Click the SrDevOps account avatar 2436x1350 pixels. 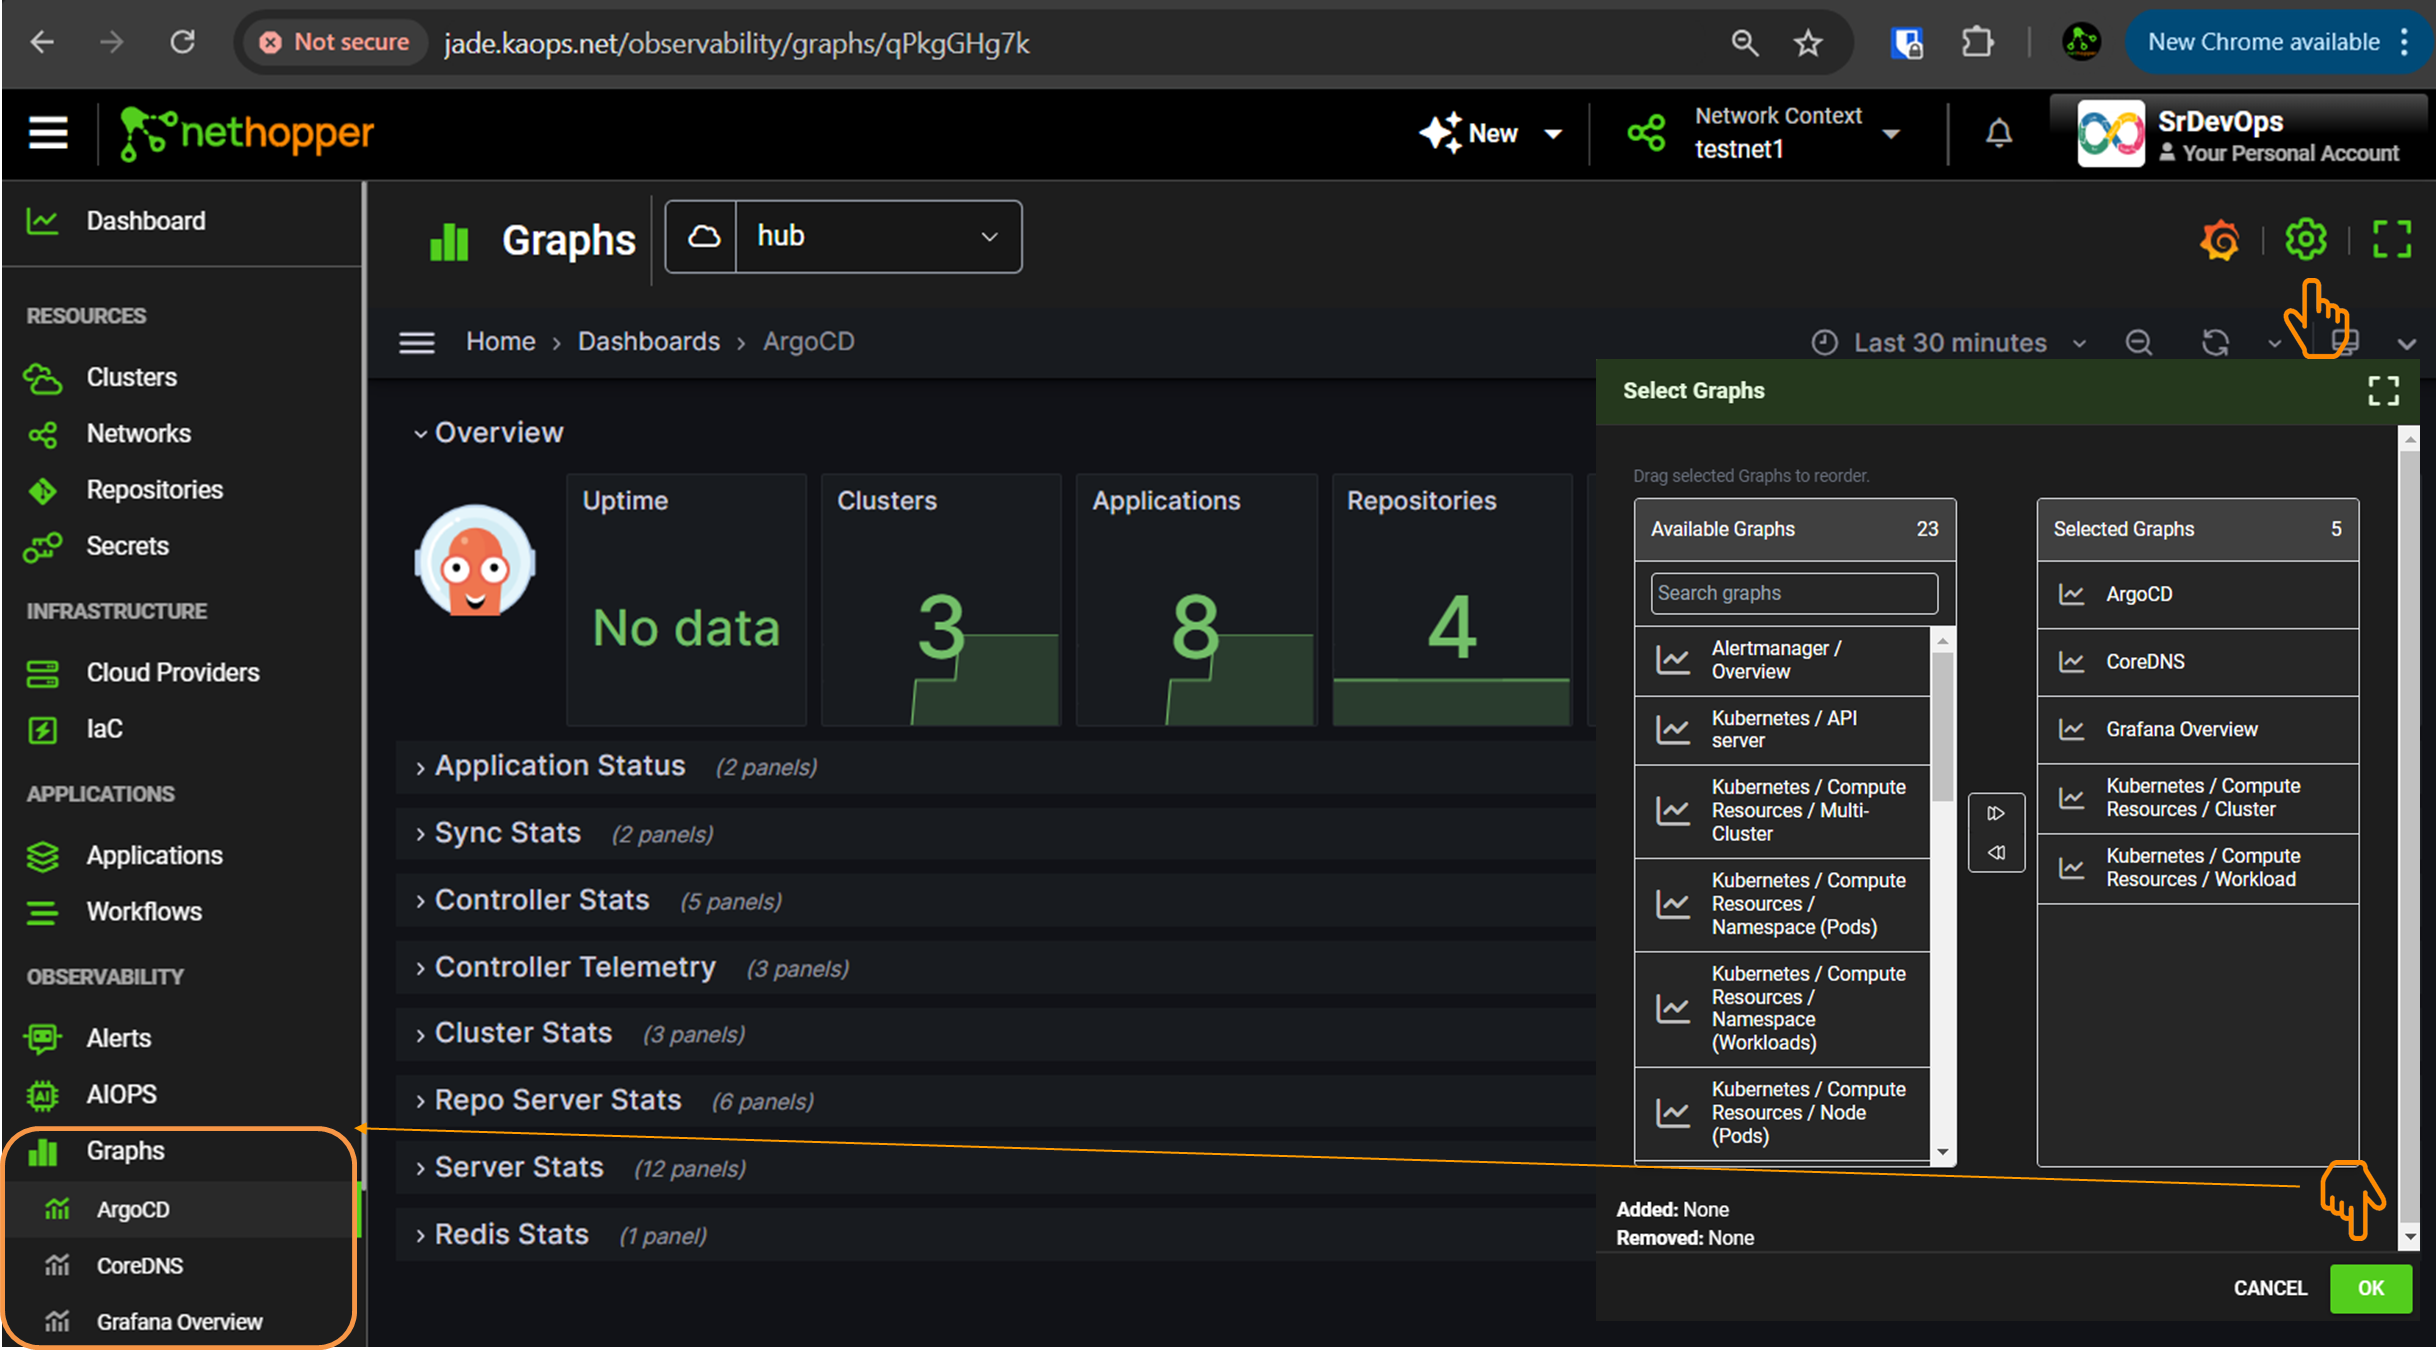[x=2110, y=133]
